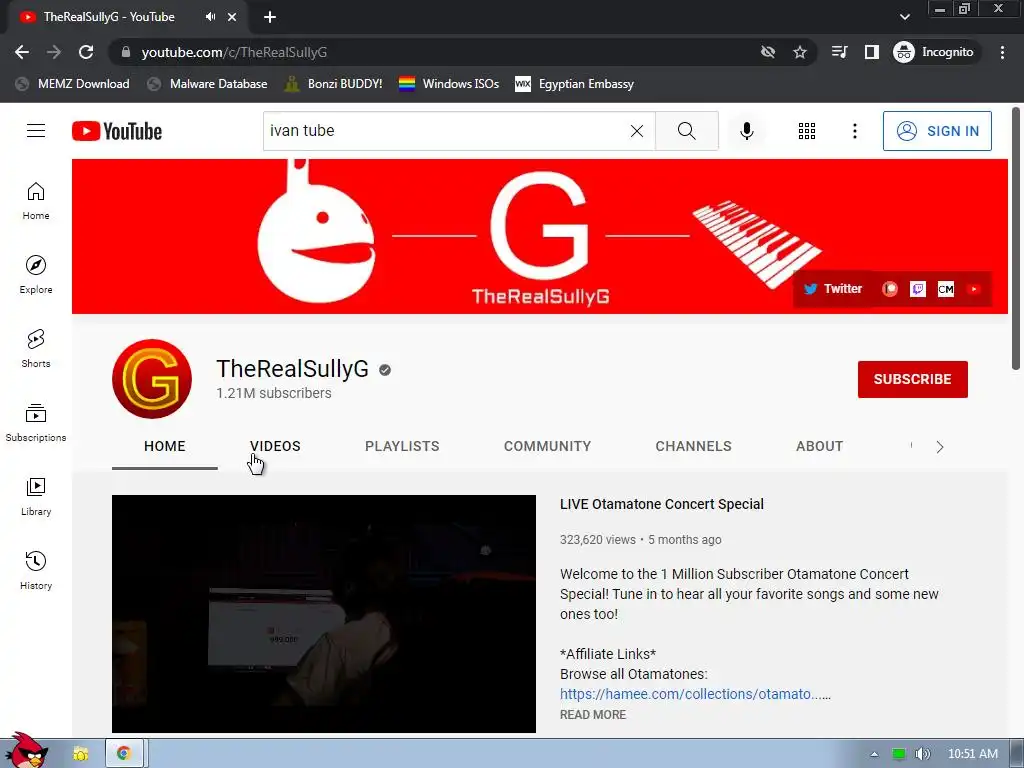1024x768 pixels.
Task: Open Chrome three-dot menu
Action: 1002,52
